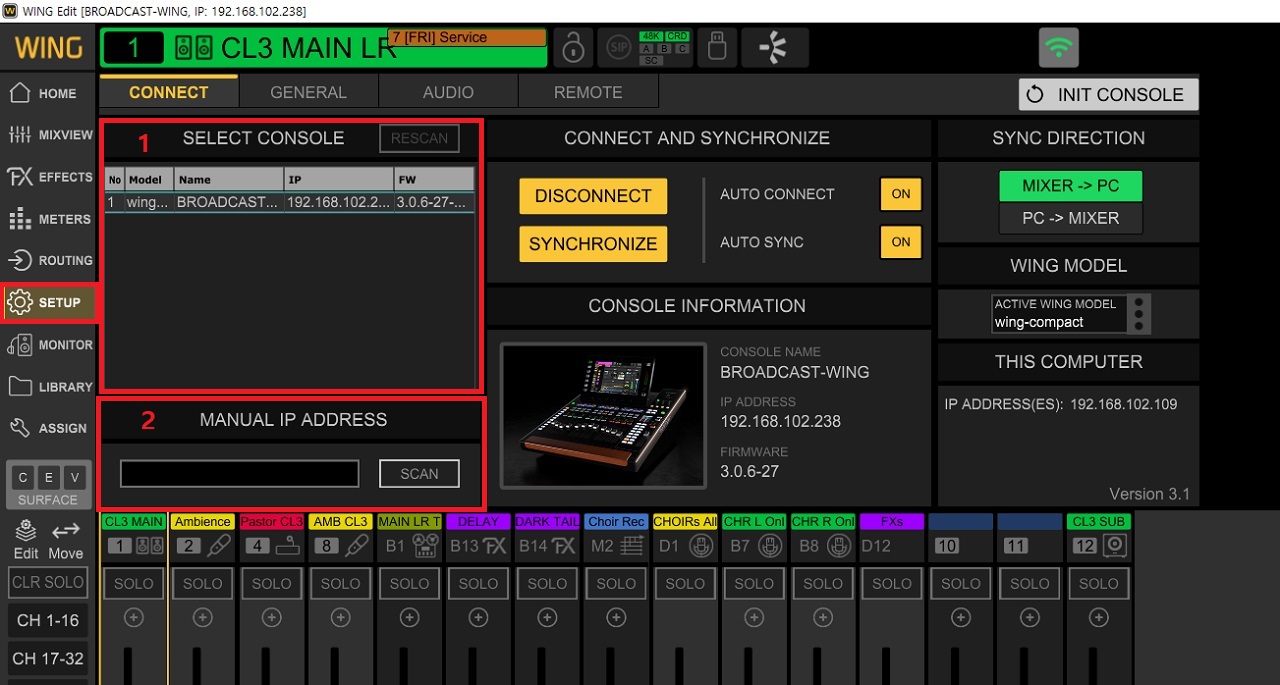
Task: Switch to the REMOTE tab
Action: click(588, 92)
